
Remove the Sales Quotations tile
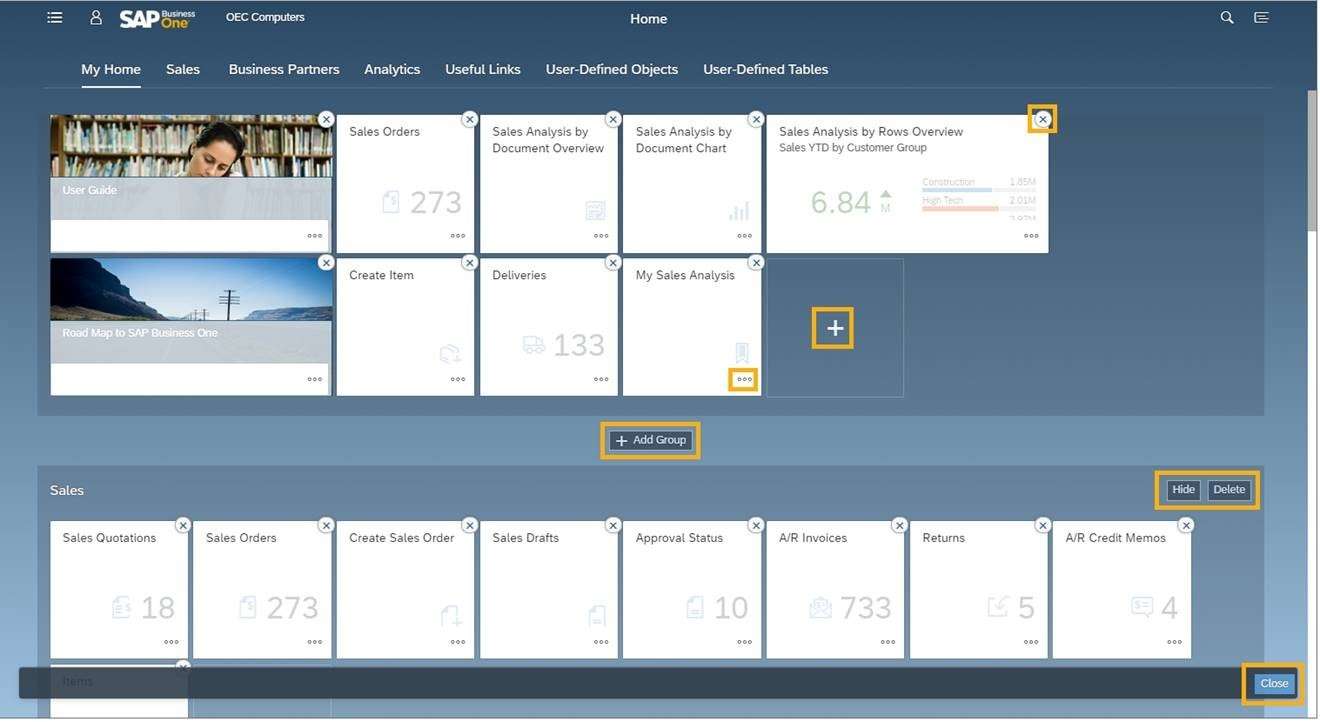click(x=183, y=526)
